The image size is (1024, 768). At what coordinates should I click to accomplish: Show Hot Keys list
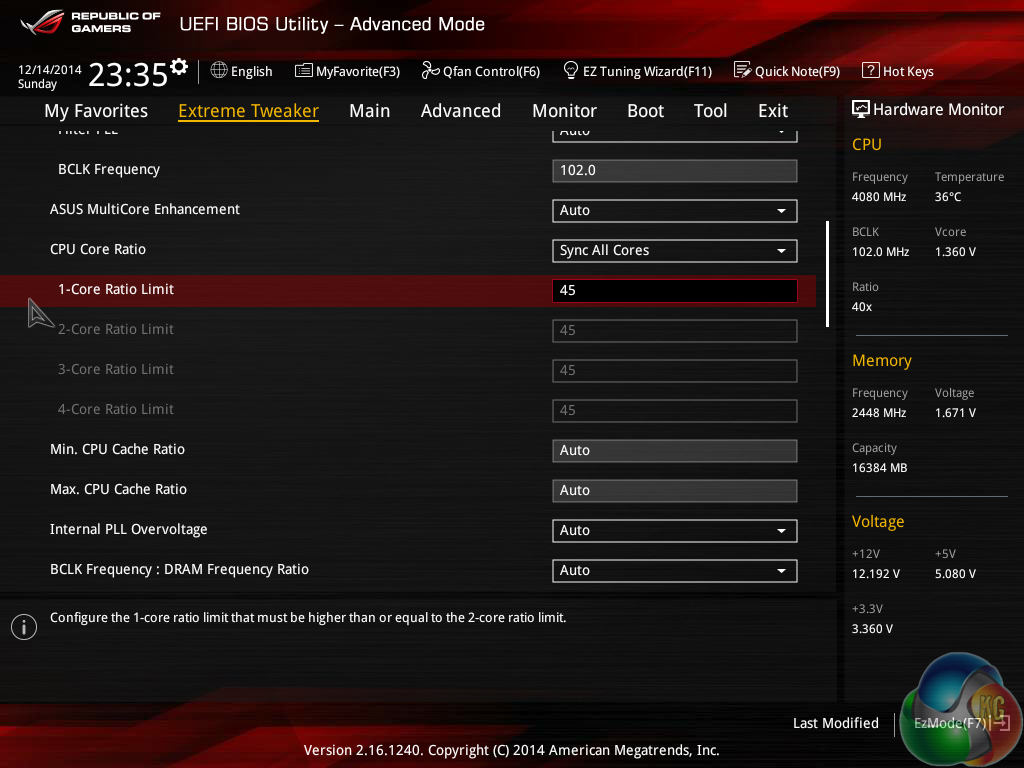tap(908, 71)
